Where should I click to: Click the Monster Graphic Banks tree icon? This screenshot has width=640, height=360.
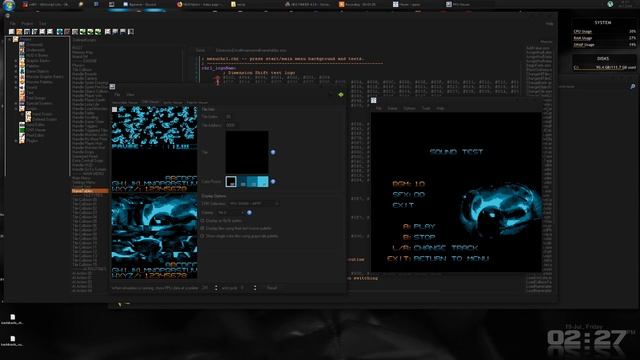(x=22, y=76)
